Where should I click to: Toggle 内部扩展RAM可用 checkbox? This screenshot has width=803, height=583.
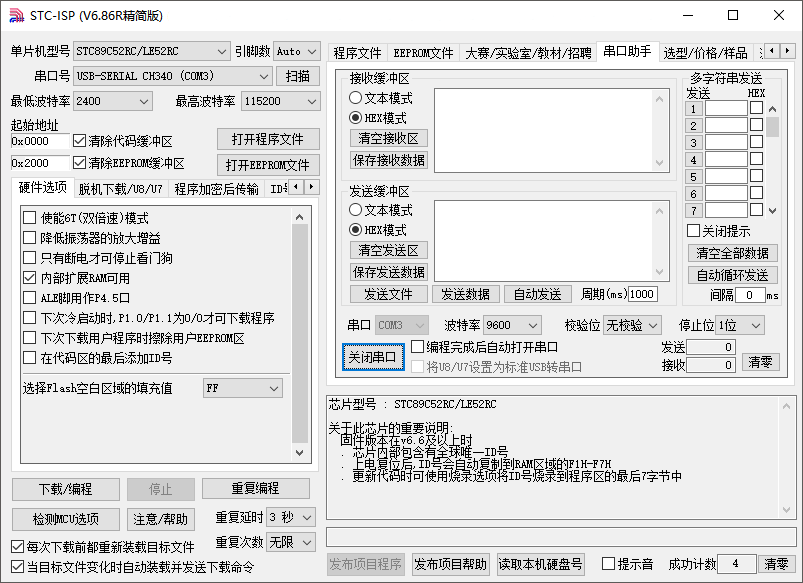30,278
